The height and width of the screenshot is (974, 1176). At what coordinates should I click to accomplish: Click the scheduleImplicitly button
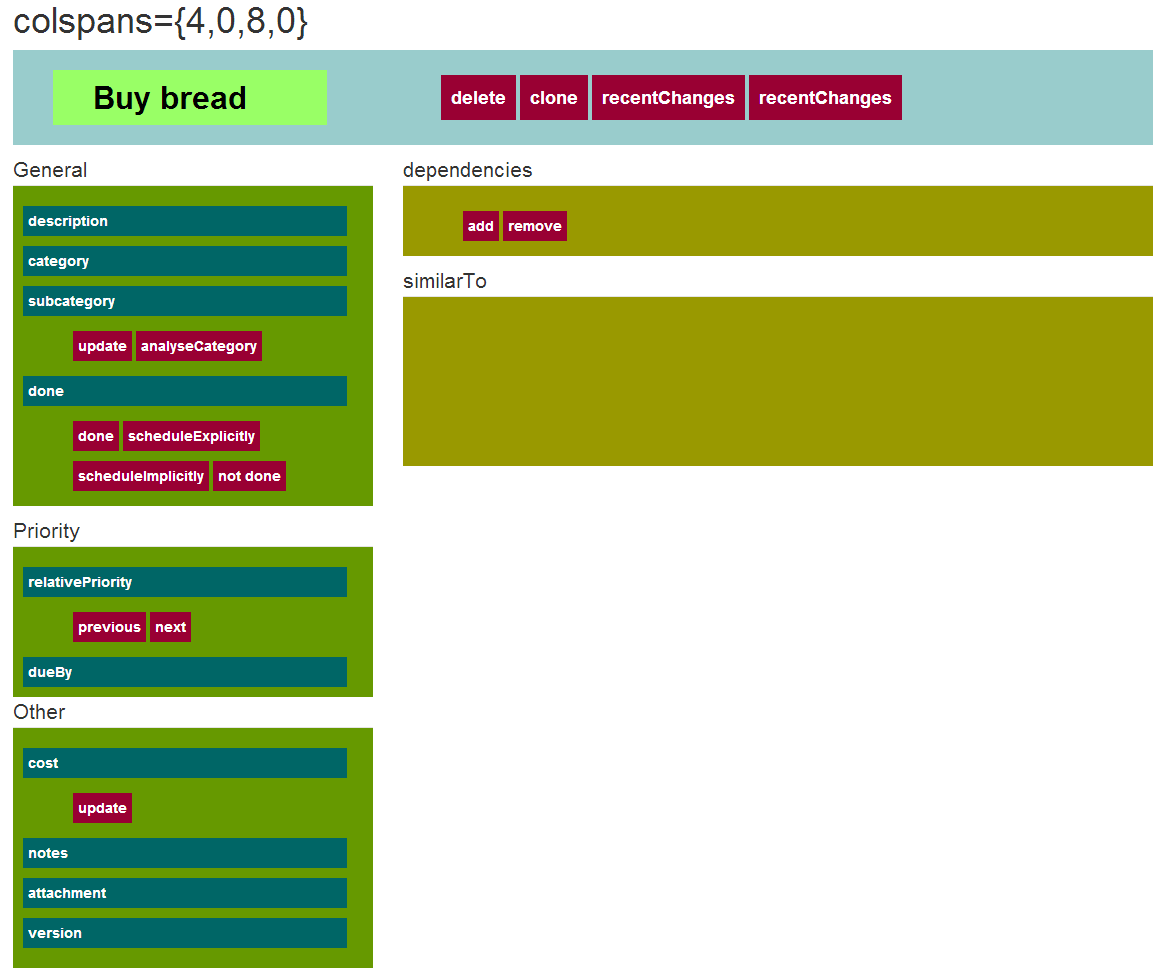141,476
